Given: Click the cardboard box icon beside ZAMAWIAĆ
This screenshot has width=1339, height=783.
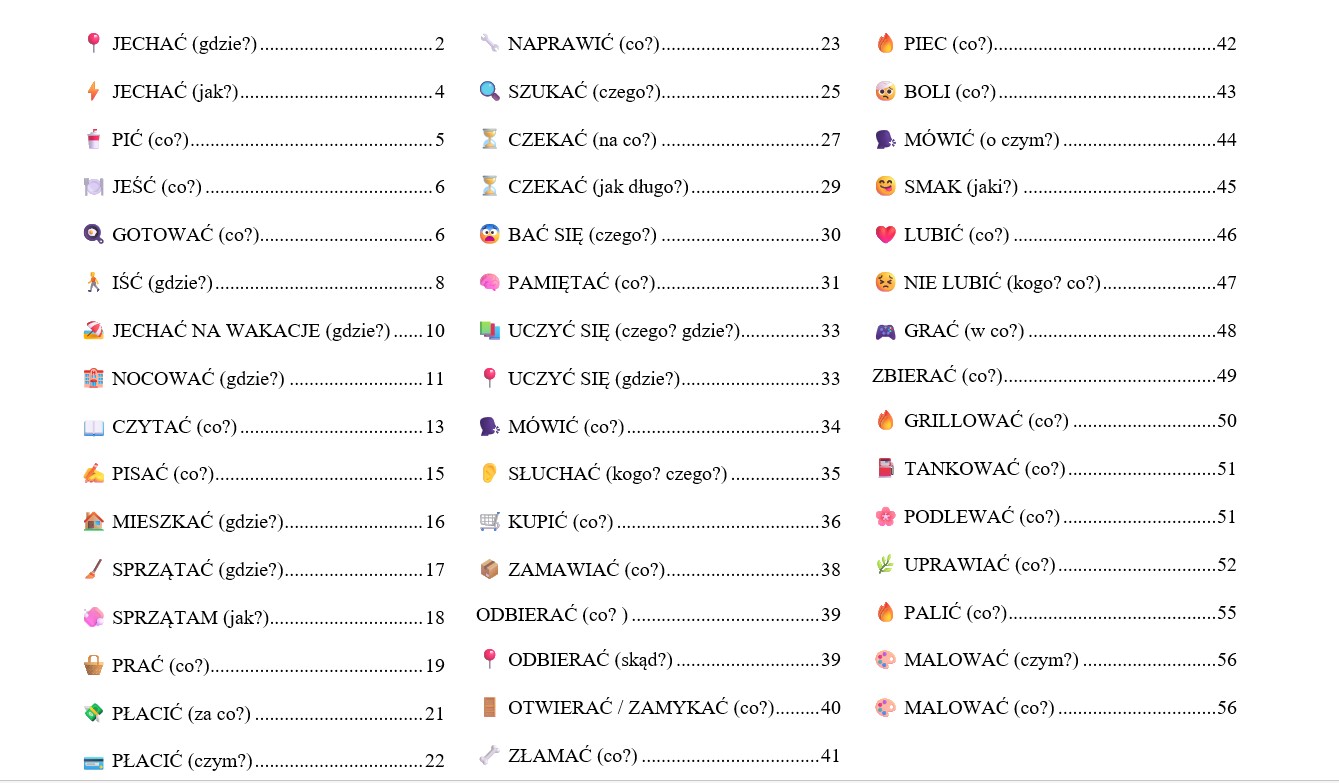Looking at the screenshot, I should 489,570.
